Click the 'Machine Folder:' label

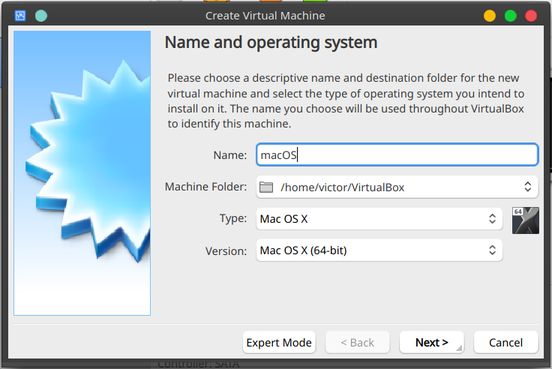[x=206, y=187]
